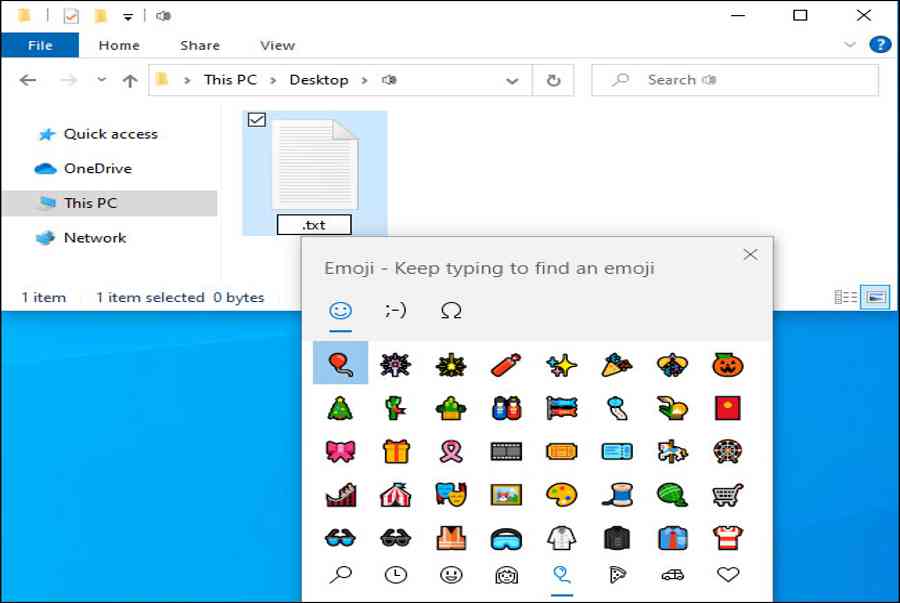Image resolution: width=900 pixels, height=603 pixels.
Task: Open the Quick Access Toolbar customize dropdown
Action: pos(128,17)
